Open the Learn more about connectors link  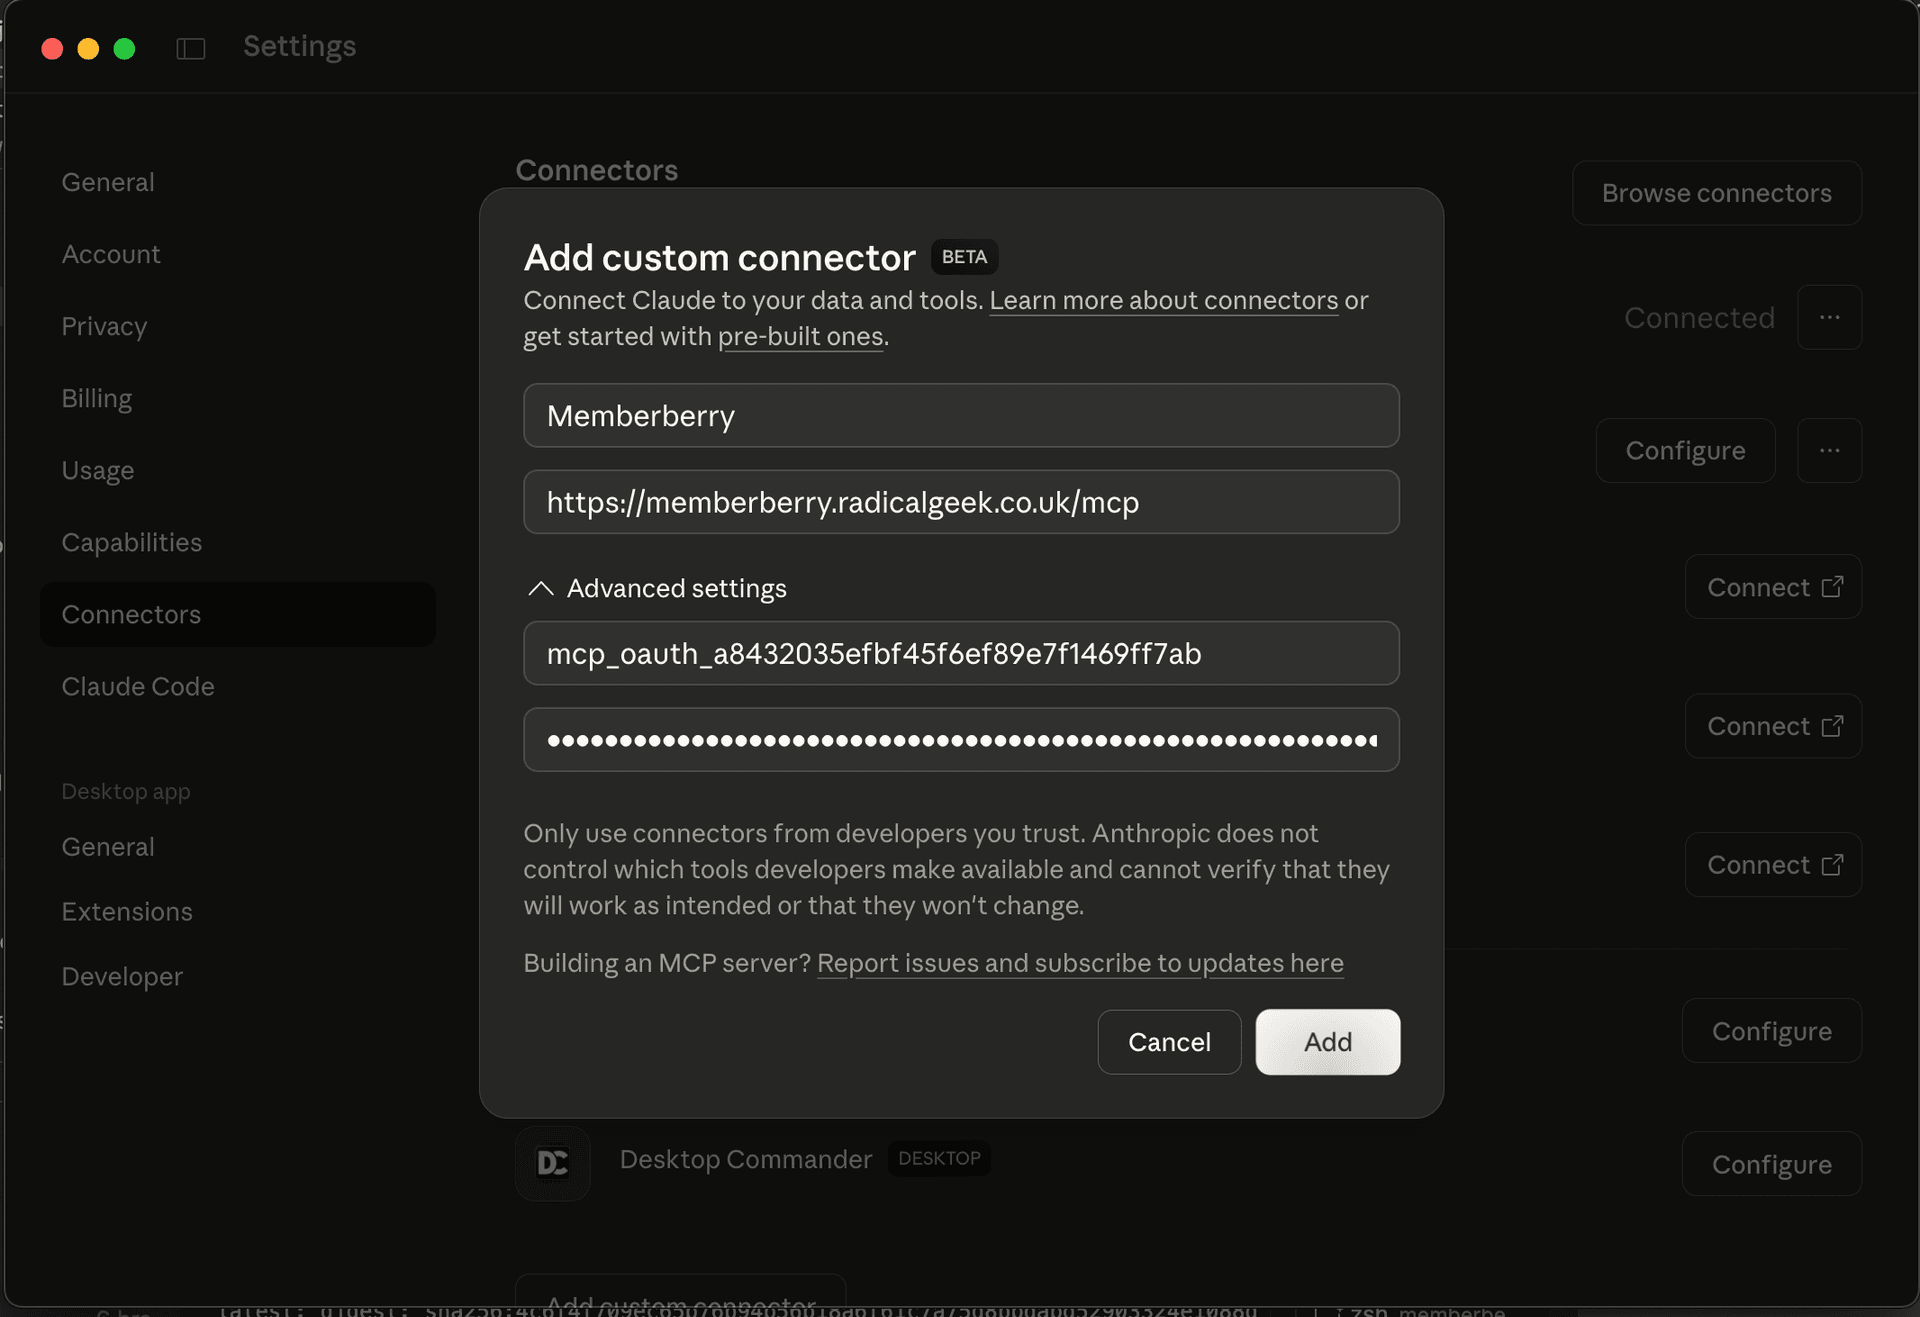coord(1163,300)
